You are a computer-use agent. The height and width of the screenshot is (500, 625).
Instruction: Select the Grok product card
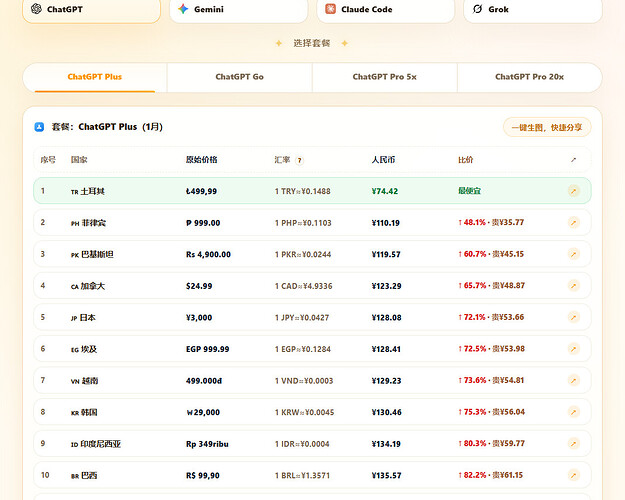[533, 10]
